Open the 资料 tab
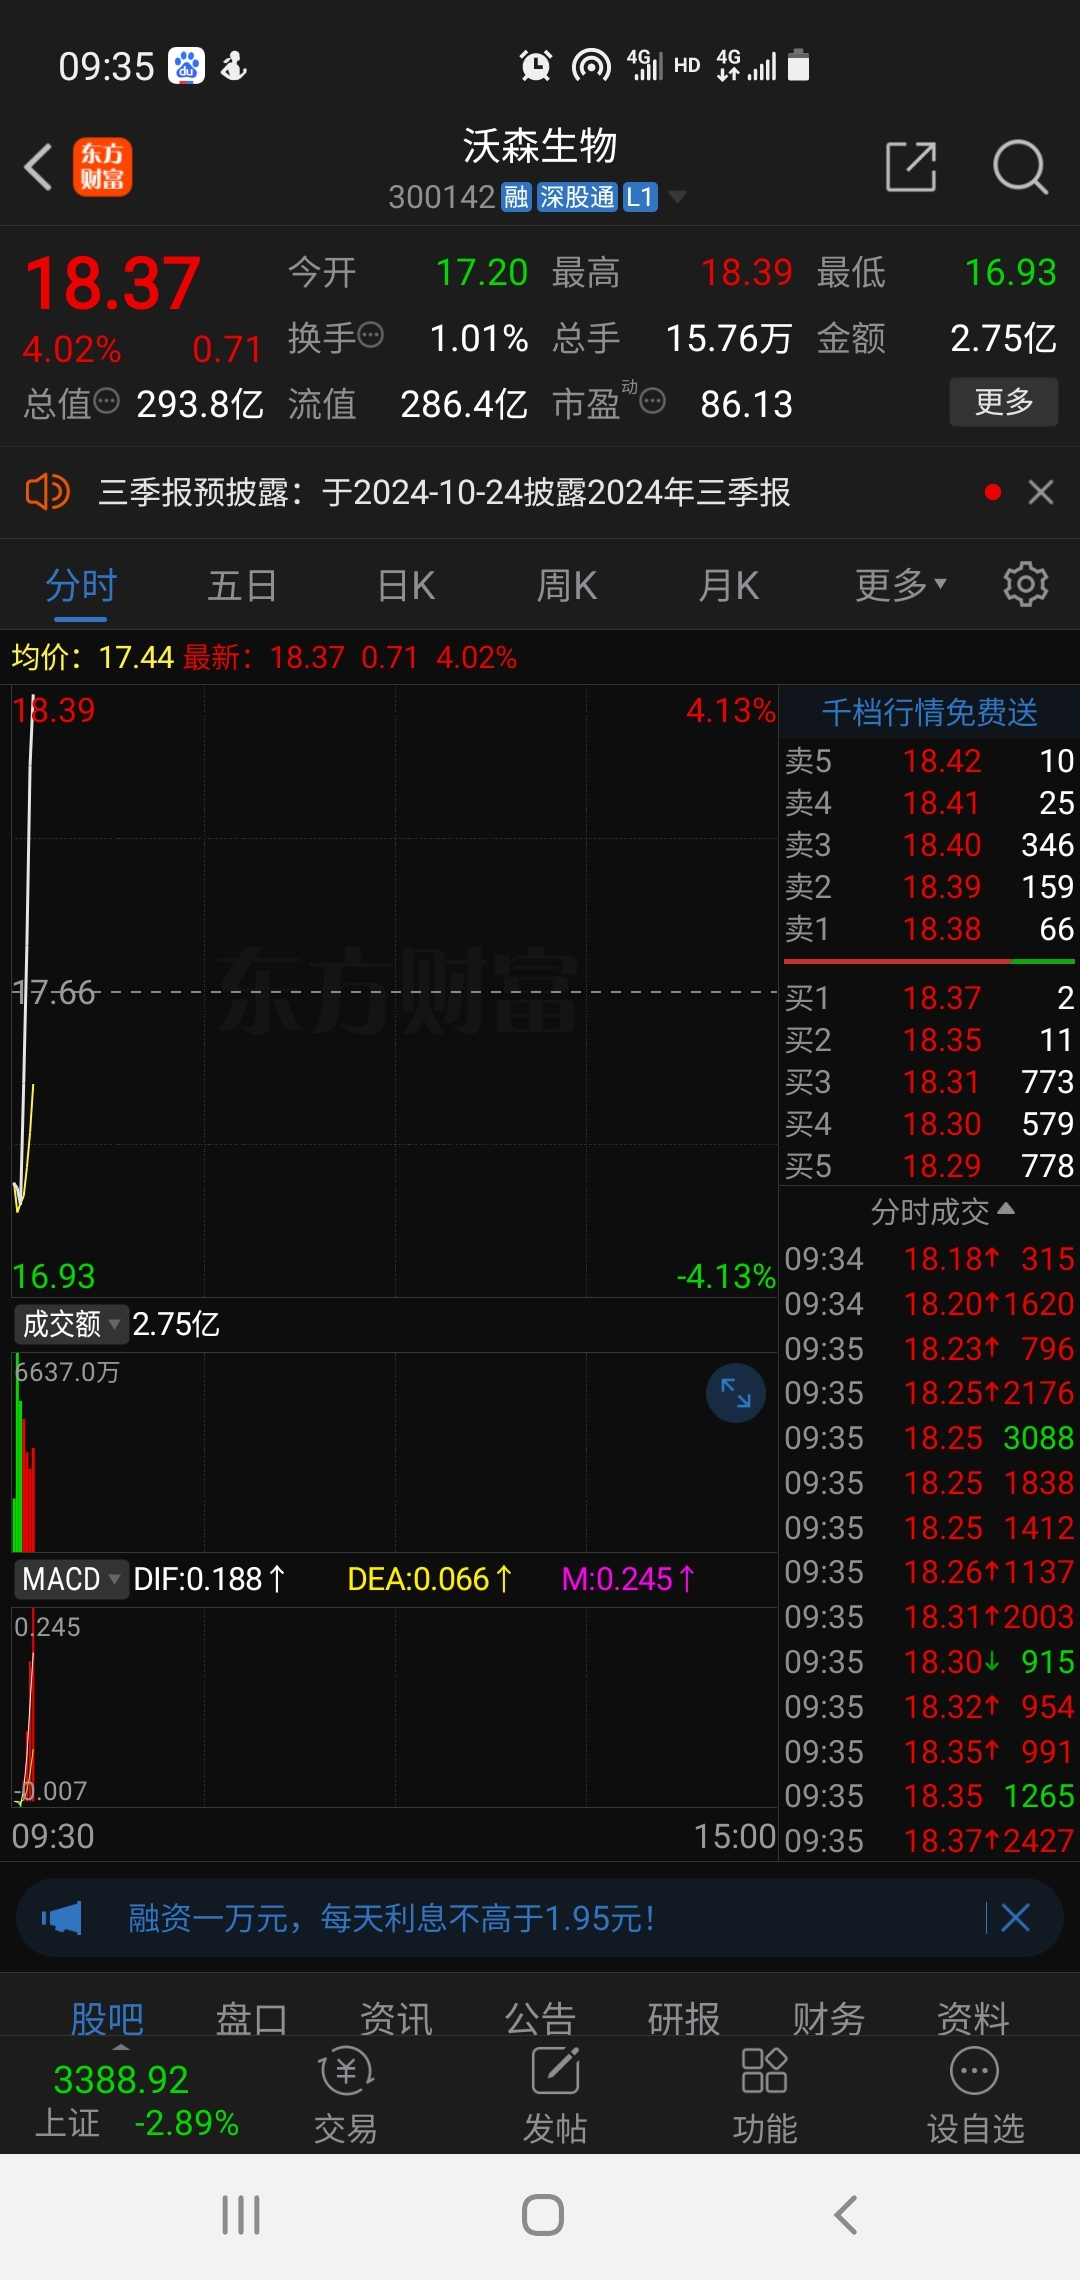Viewport: 1080px width, 2280px height. coord(972,2018)
